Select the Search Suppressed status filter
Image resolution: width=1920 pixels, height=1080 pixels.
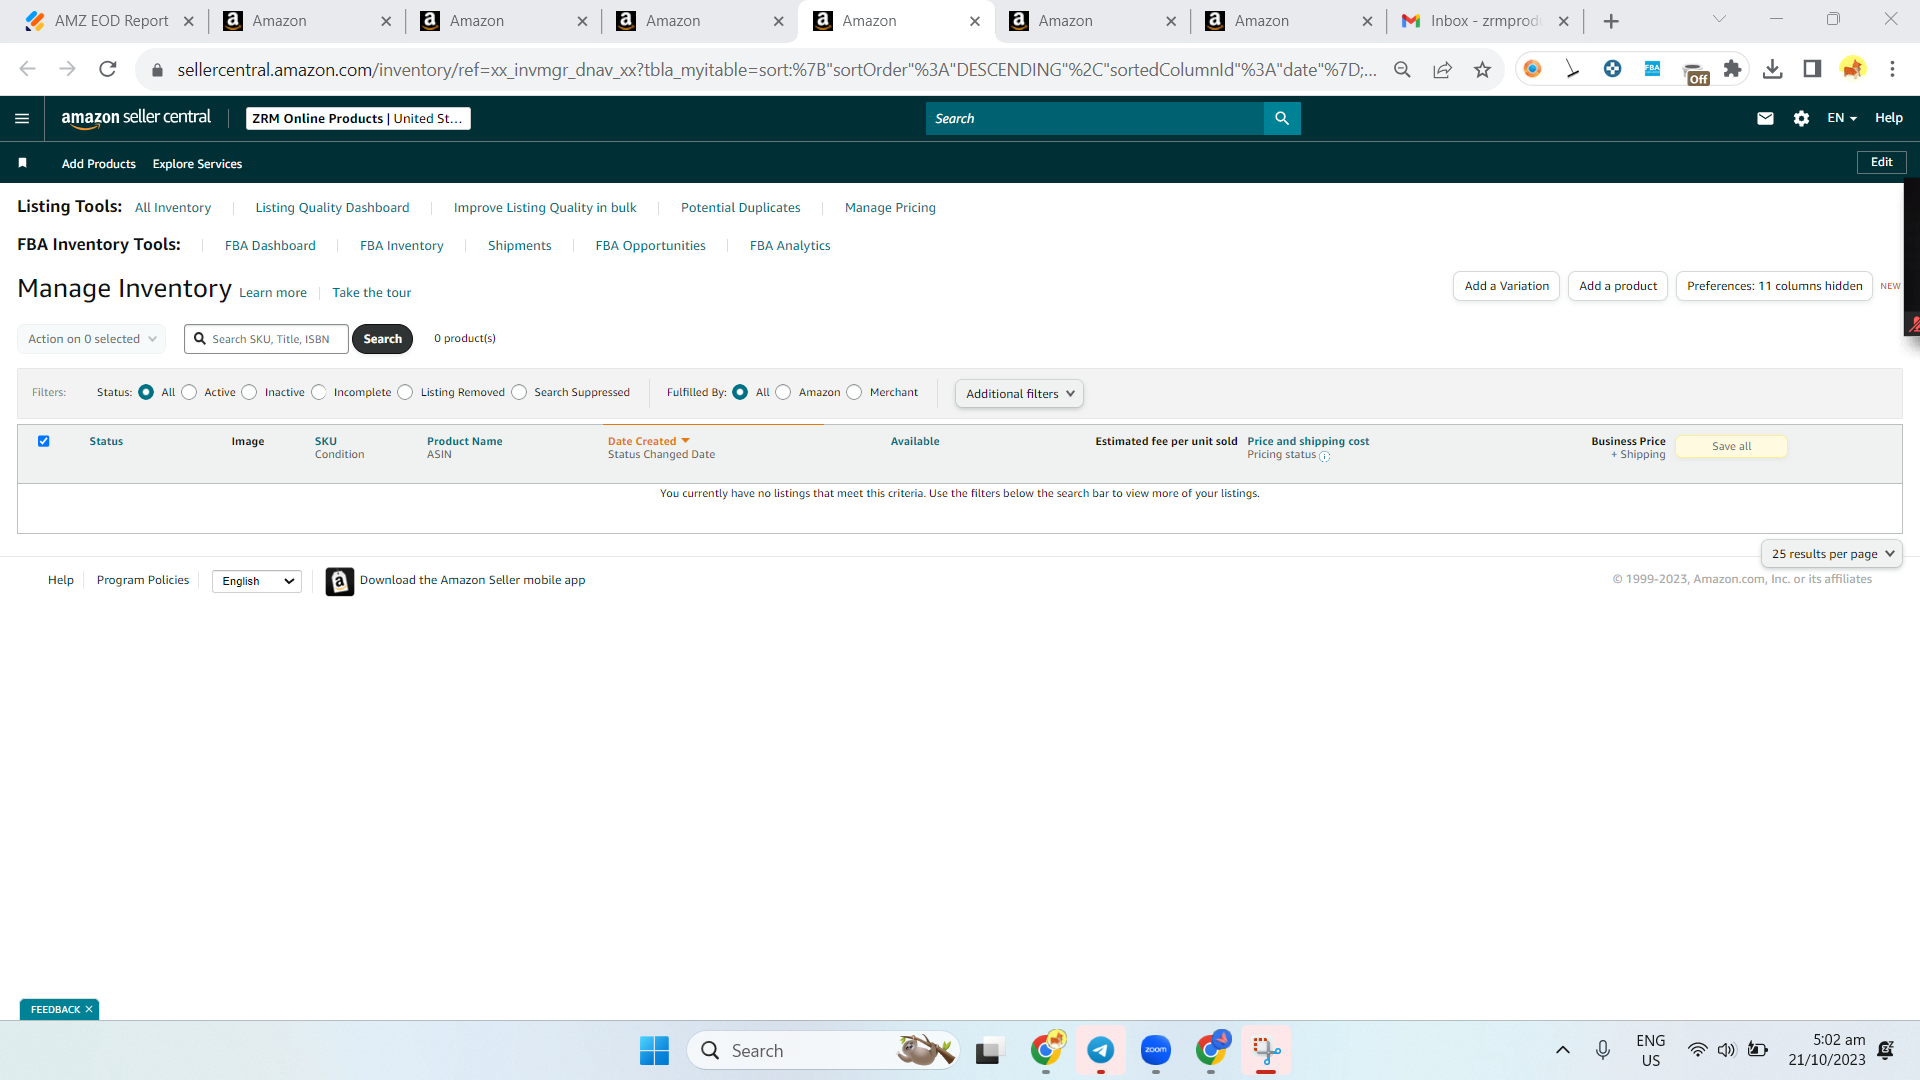point(519,392)
